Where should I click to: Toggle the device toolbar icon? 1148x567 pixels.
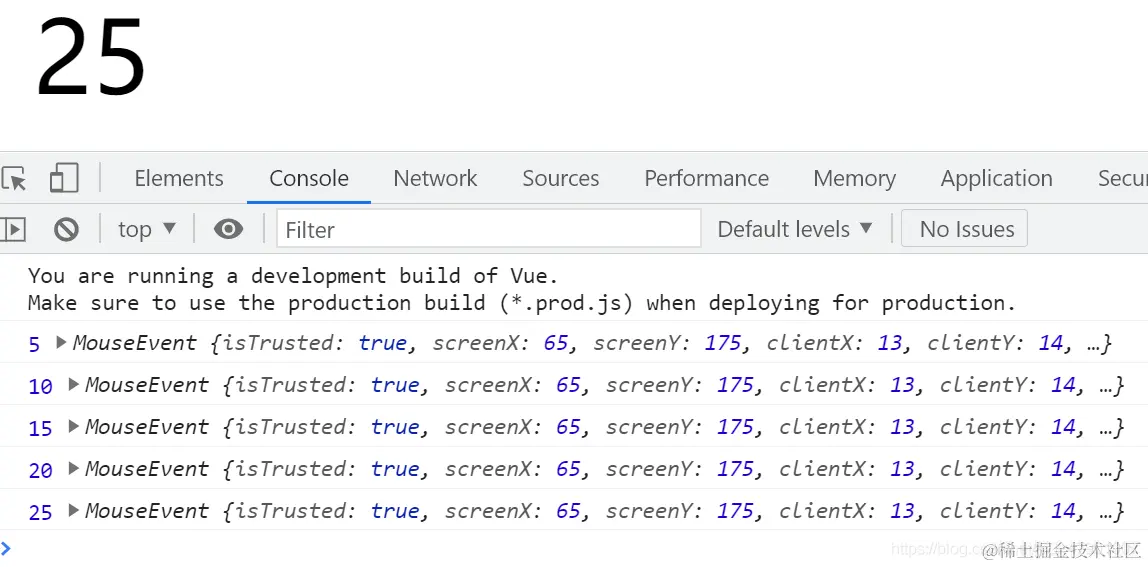(x=64, y=178)
